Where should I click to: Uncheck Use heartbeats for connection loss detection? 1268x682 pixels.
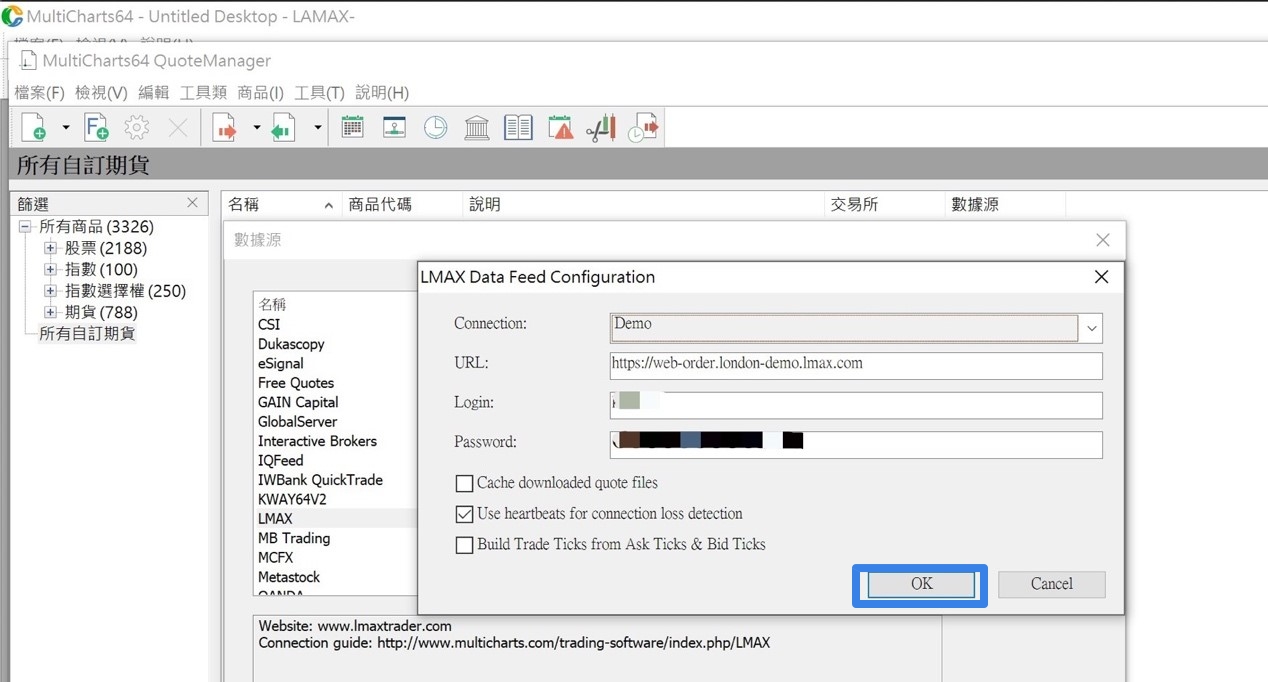pos(464,514)
